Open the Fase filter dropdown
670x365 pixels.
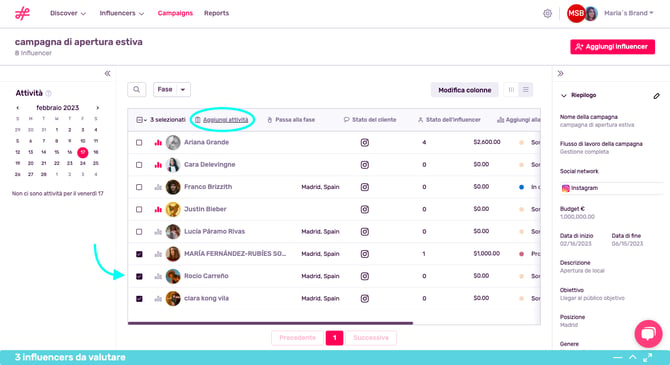(172, 90)
